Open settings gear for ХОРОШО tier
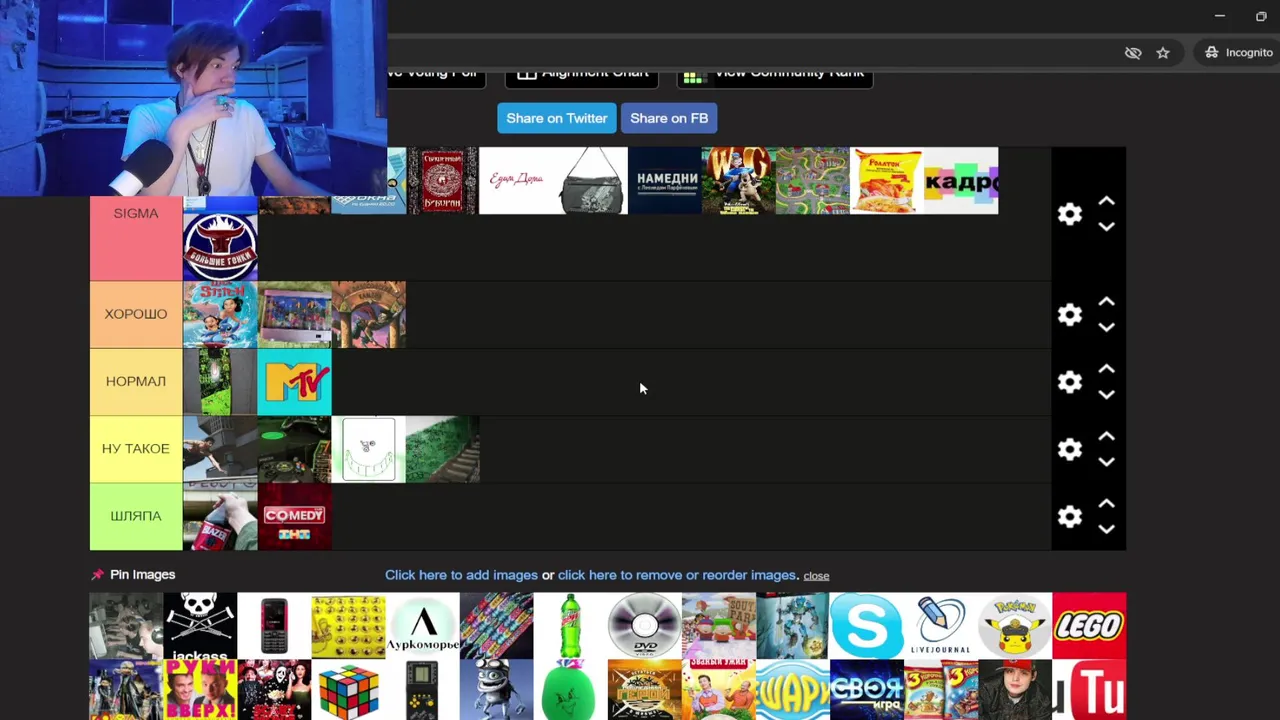 [x=1070, y=315]
